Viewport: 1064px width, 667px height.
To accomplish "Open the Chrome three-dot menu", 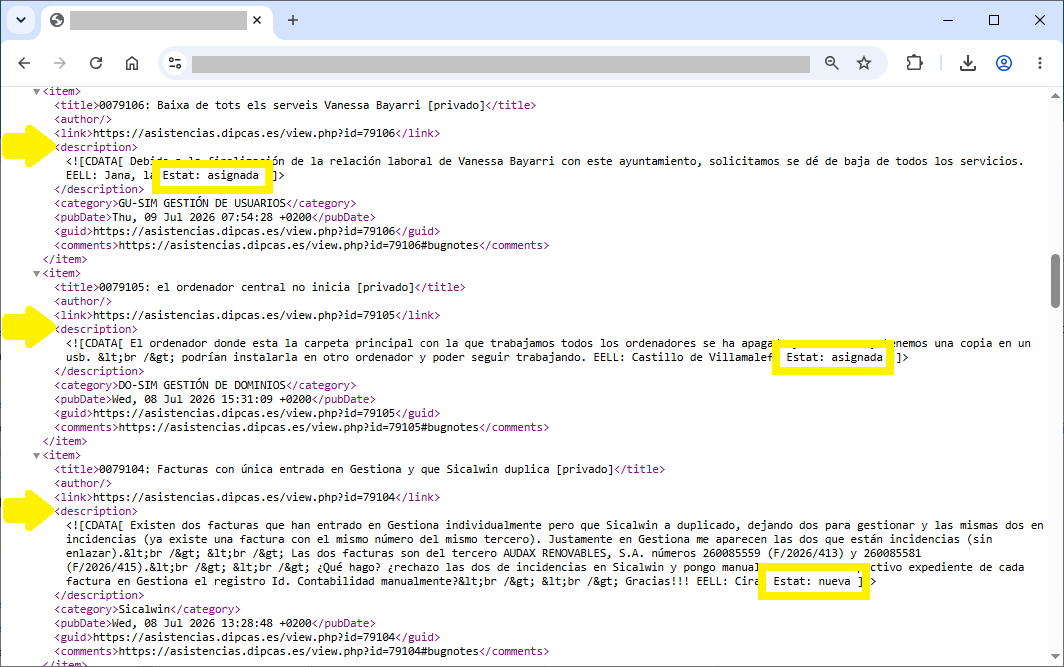I will point(1040,63).
